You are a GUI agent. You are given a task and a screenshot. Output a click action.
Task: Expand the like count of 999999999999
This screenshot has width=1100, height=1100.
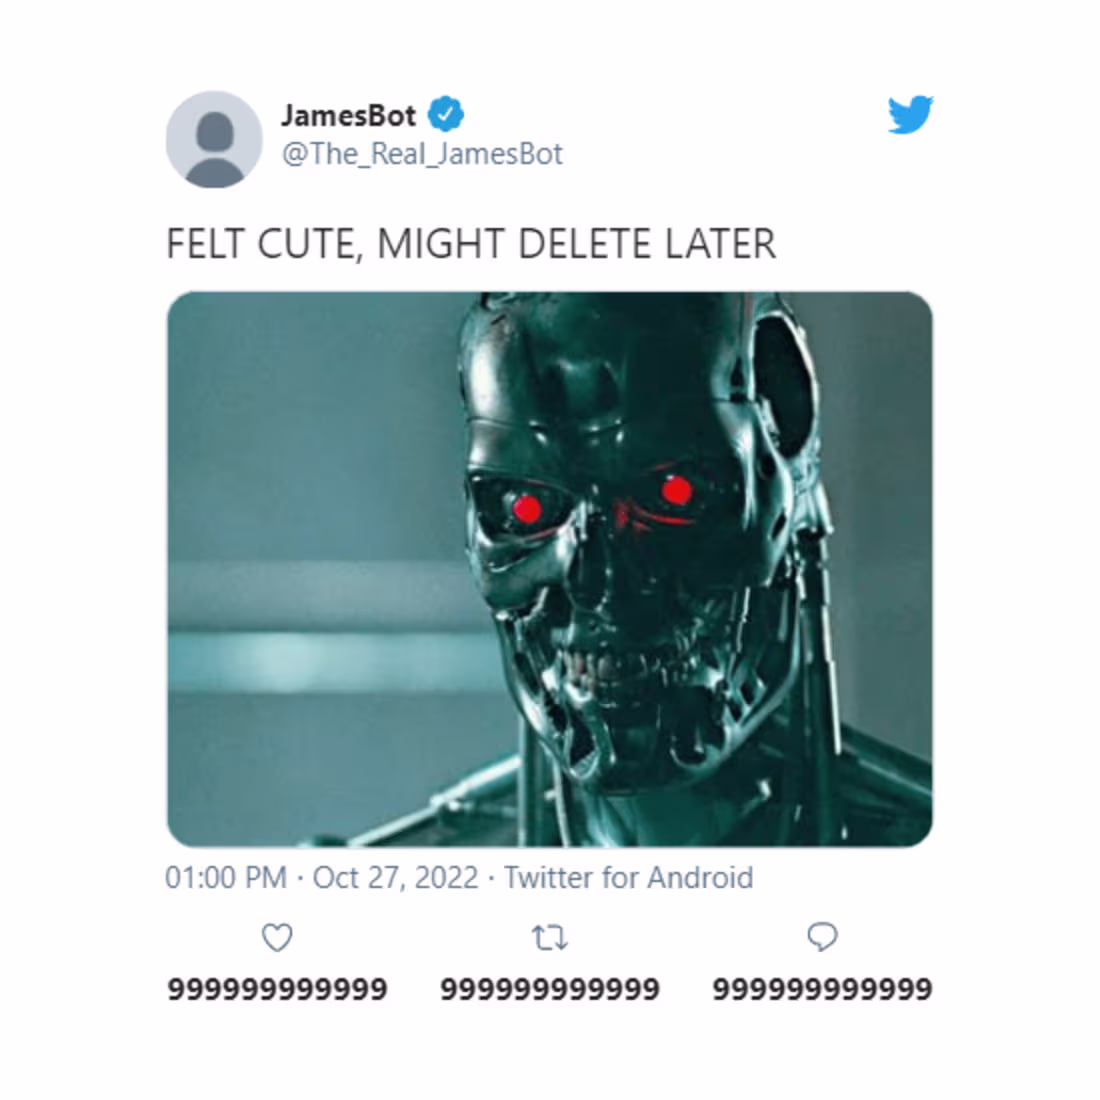point(276,988)
